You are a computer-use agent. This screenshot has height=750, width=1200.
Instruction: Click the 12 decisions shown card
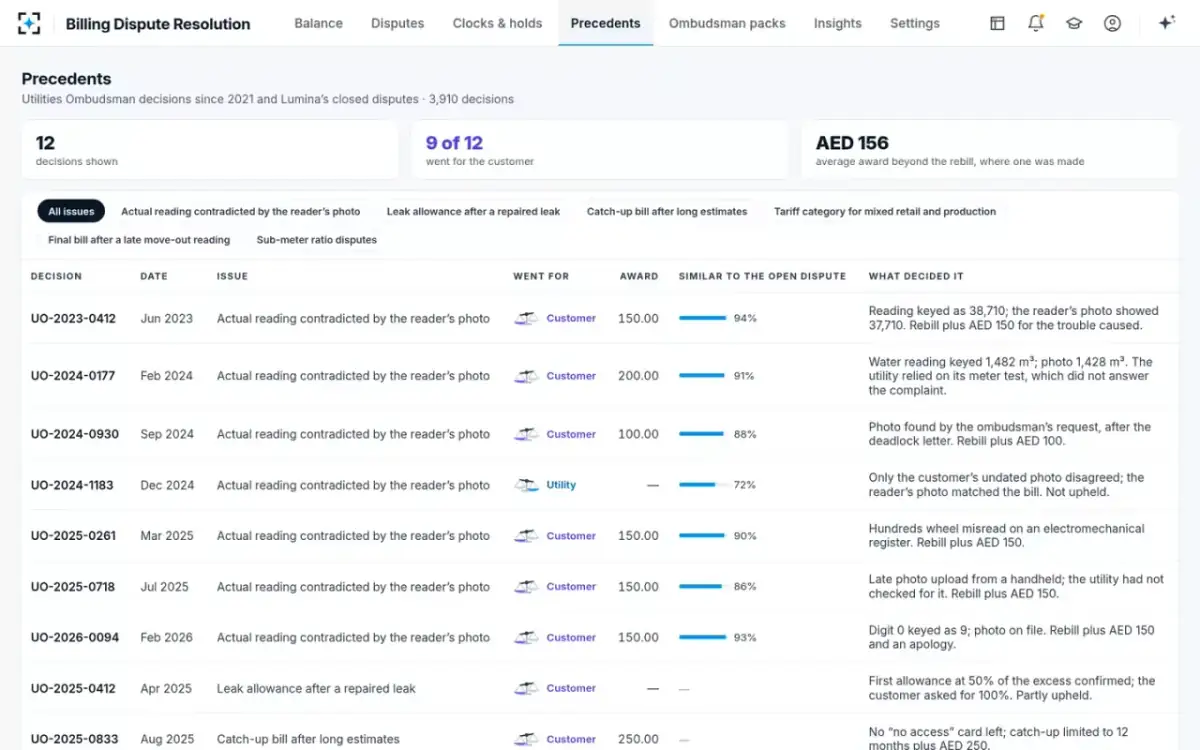pyautogui.click(x=210, y=150)
